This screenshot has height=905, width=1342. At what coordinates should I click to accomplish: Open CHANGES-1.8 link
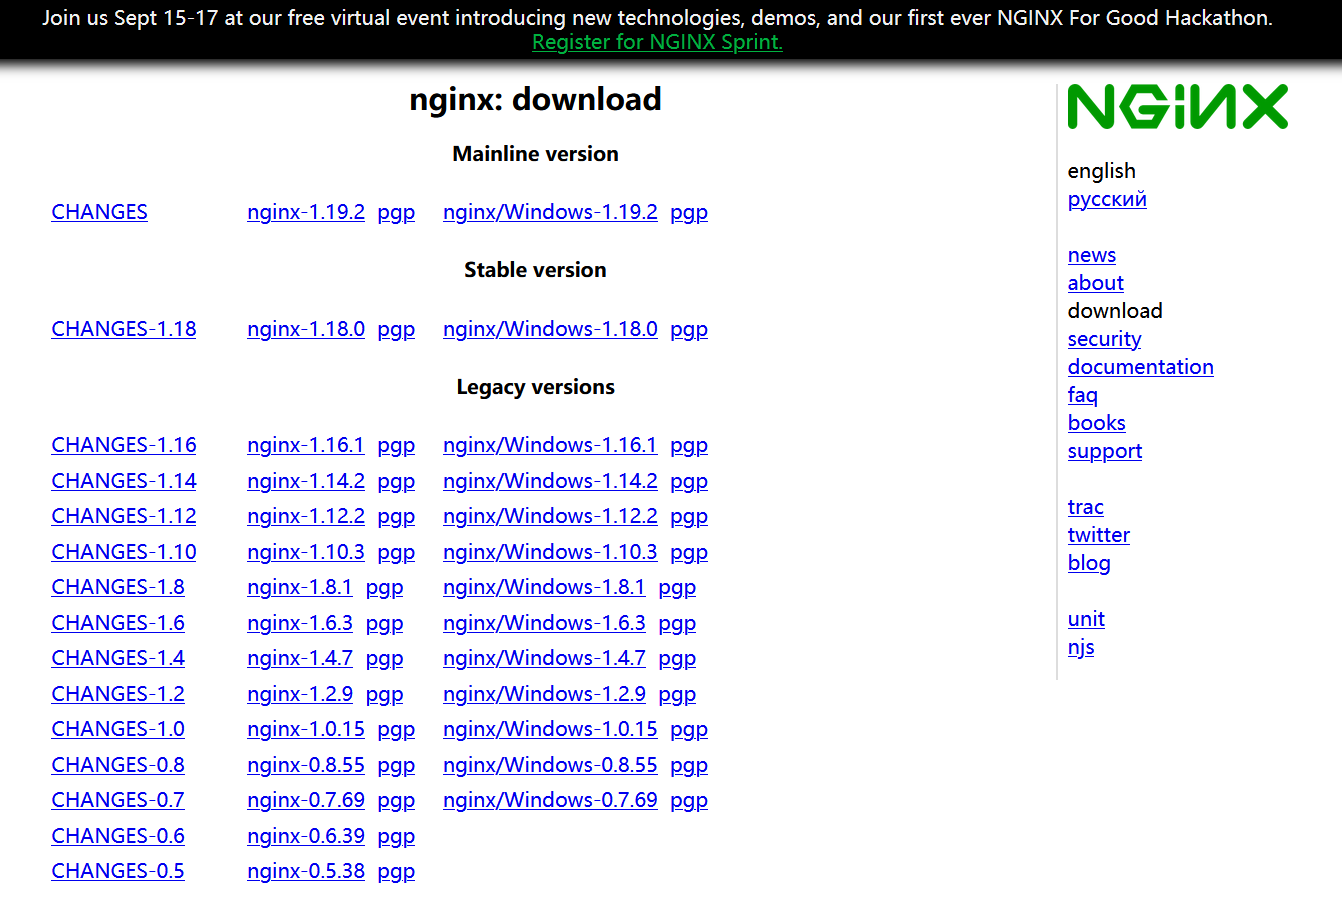118,587
